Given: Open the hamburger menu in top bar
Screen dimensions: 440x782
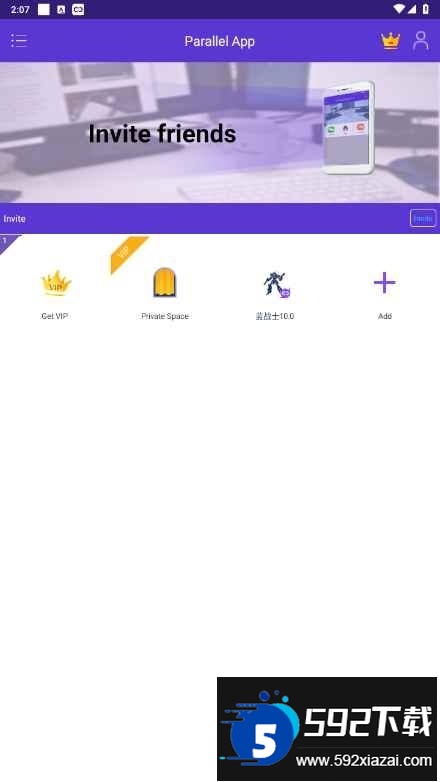Looking at the screenshot, I should pyautogui.click(x=19, y=41).
